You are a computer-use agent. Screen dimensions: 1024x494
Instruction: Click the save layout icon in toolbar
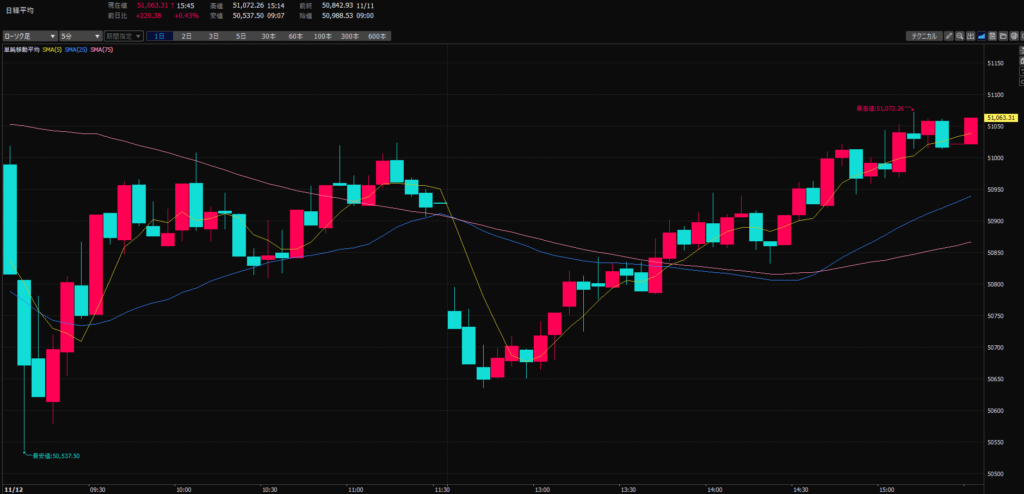coord(993,36)
